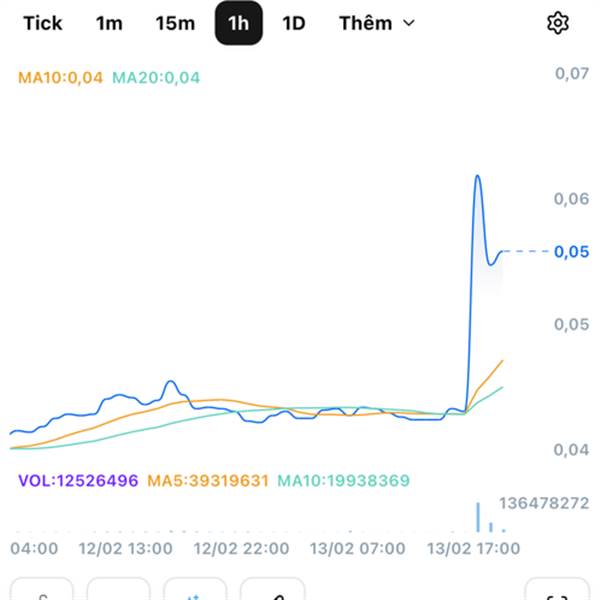Image resolution: width=600 pixels, height=600 pixels.
Task: Click the 12/02 13:00 time axis label
Action: 125,549
